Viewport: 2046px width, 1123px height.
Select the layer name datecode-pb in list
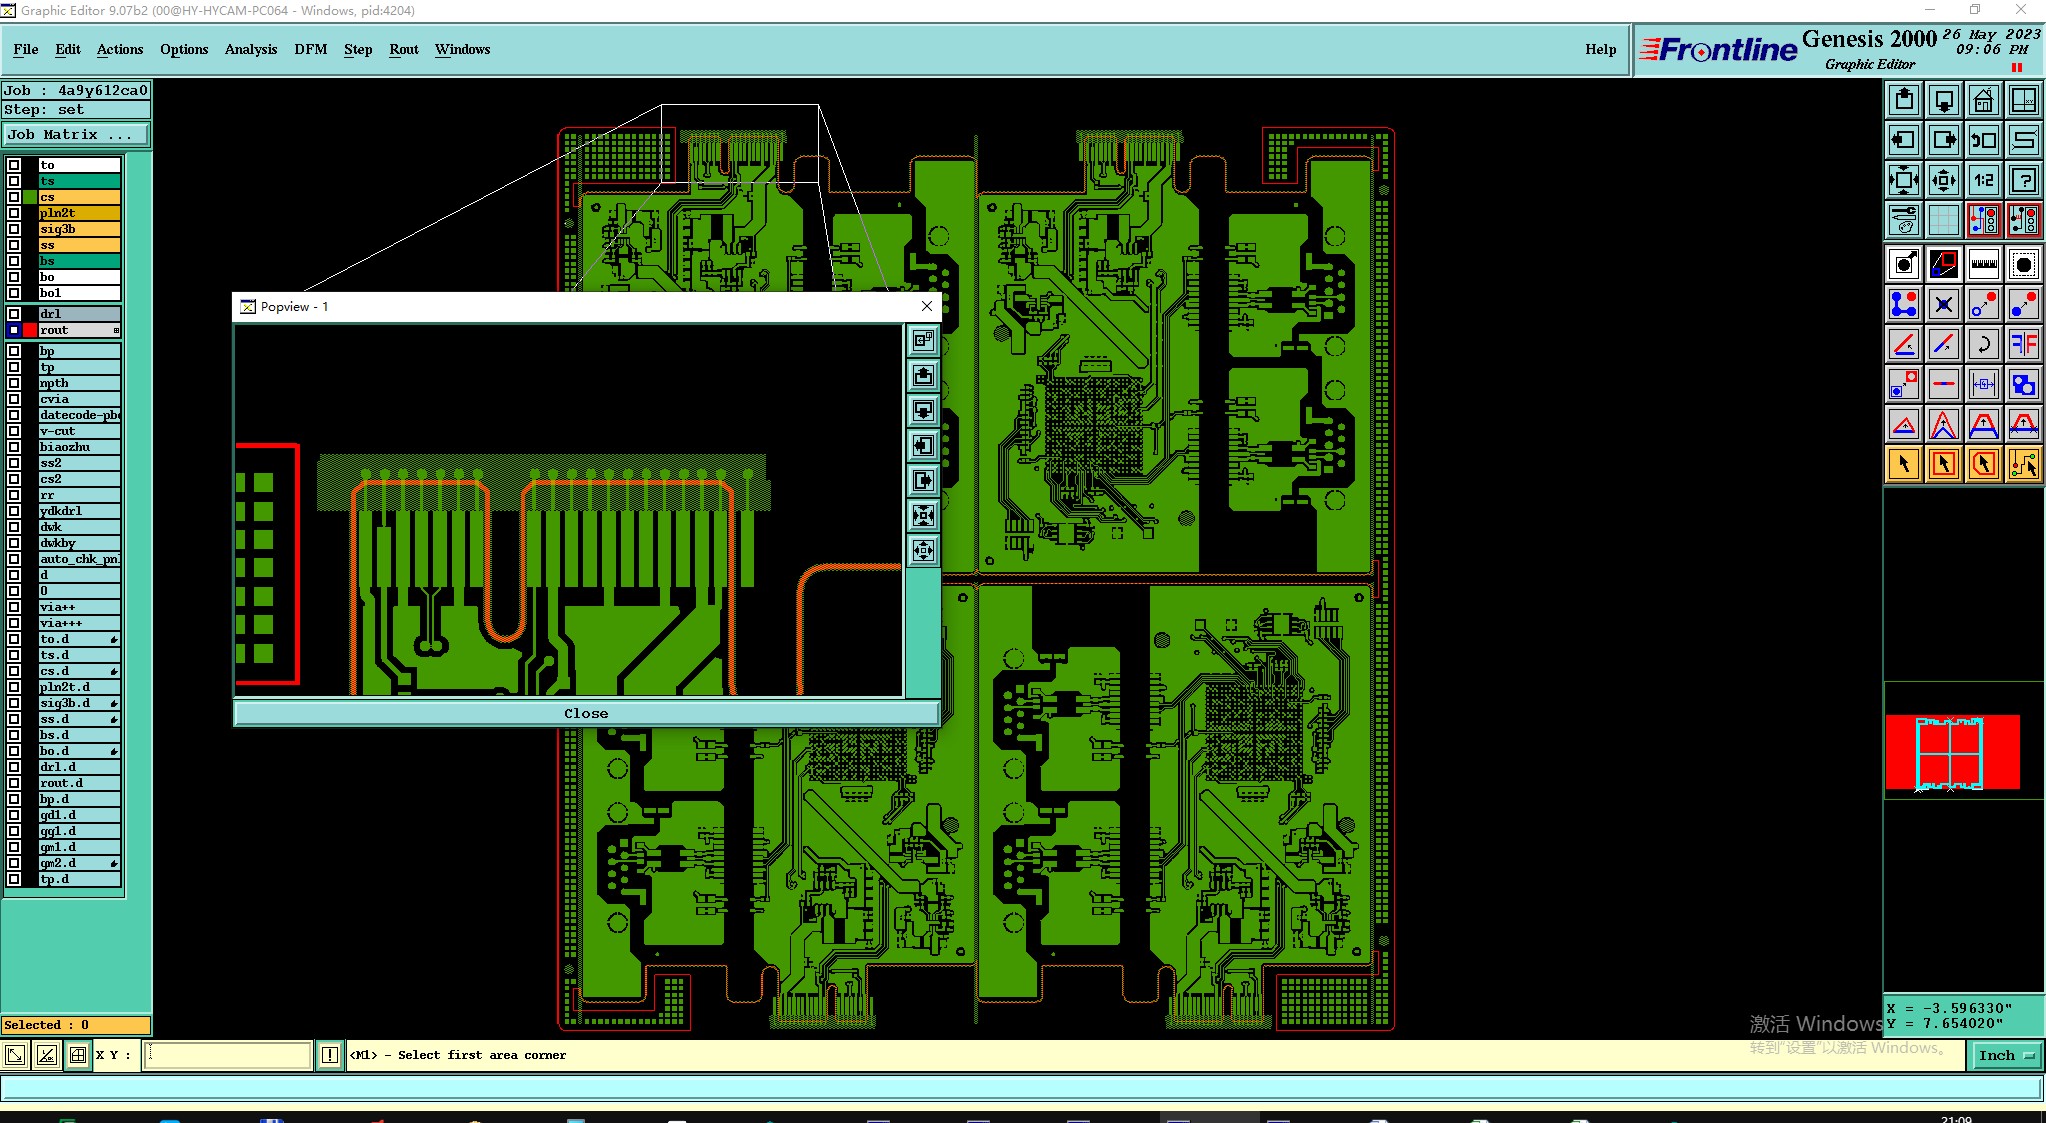[x=80, y=415]
